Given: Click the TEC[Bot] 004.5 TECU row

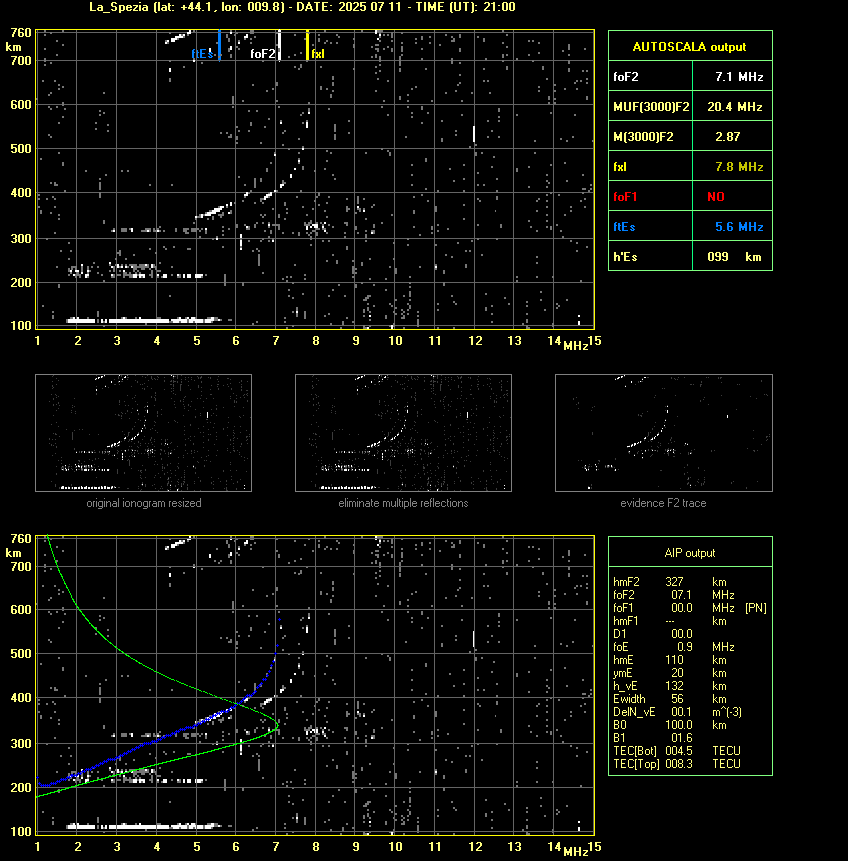Looking at the screenshot, I should point(677,751).
